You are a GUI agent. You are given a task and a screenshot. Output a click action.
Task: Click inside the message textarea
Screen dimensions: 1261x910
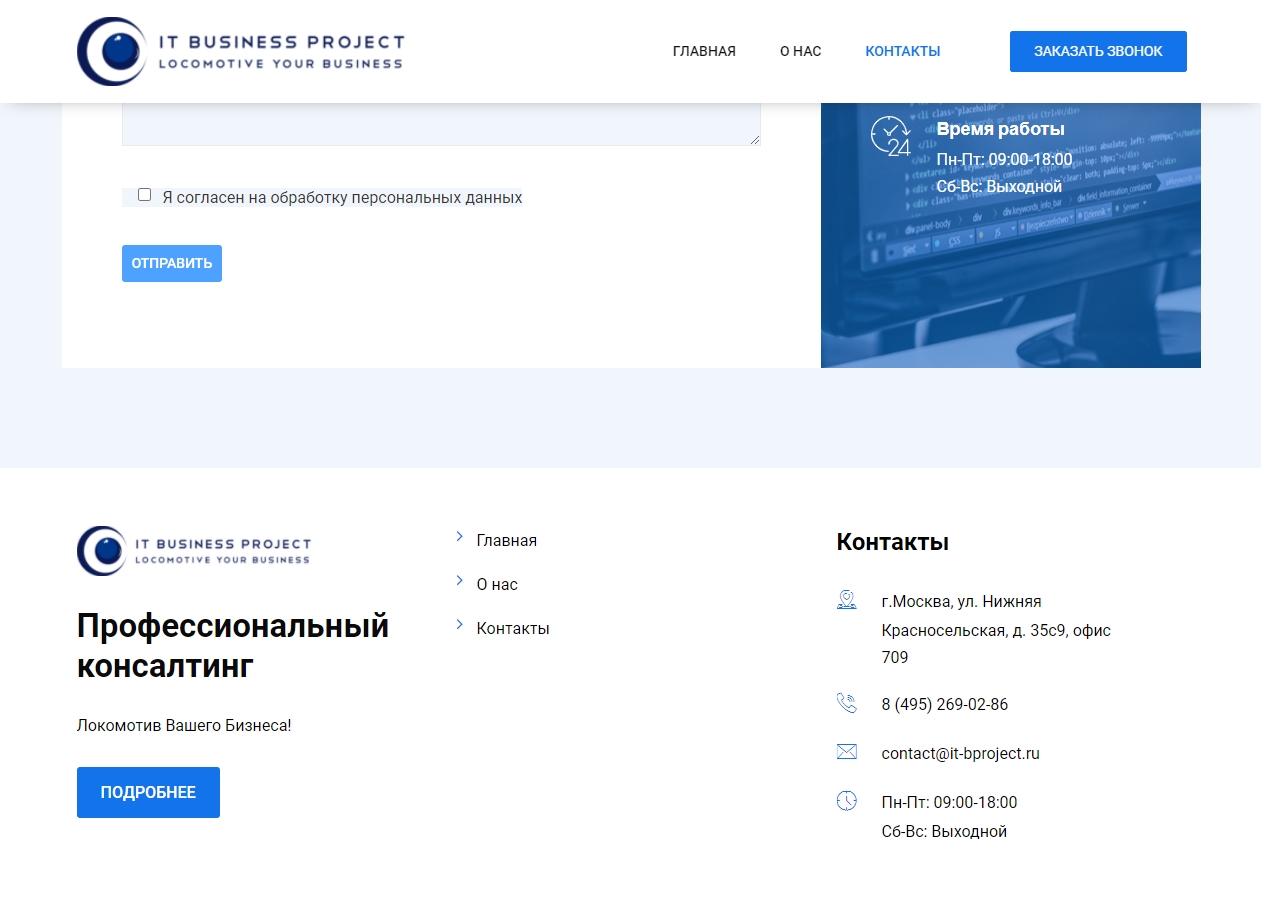click(441, 124)
